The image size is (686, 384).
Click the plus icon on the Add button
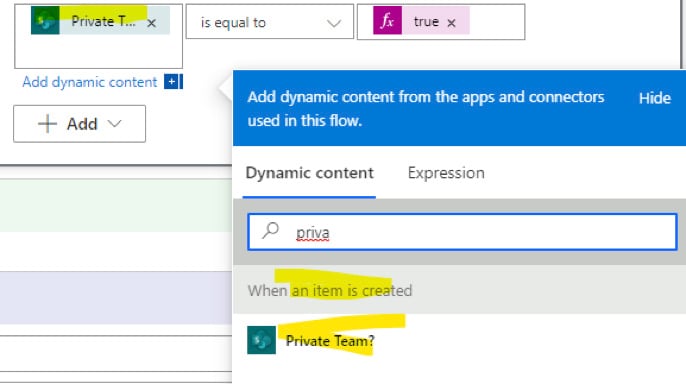coord(47,124)
